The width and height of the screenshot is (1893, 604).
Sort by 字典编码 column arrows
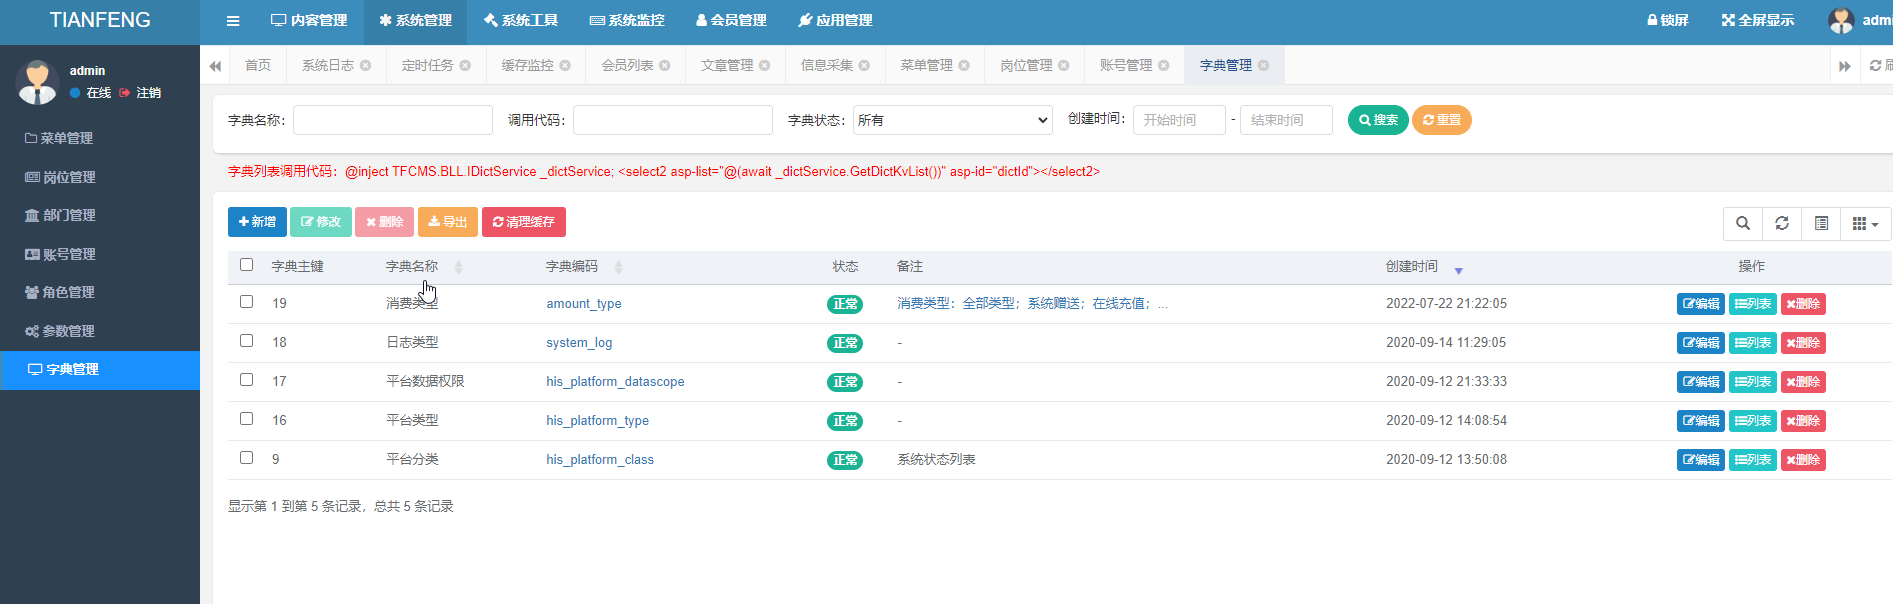click(619, 267)
